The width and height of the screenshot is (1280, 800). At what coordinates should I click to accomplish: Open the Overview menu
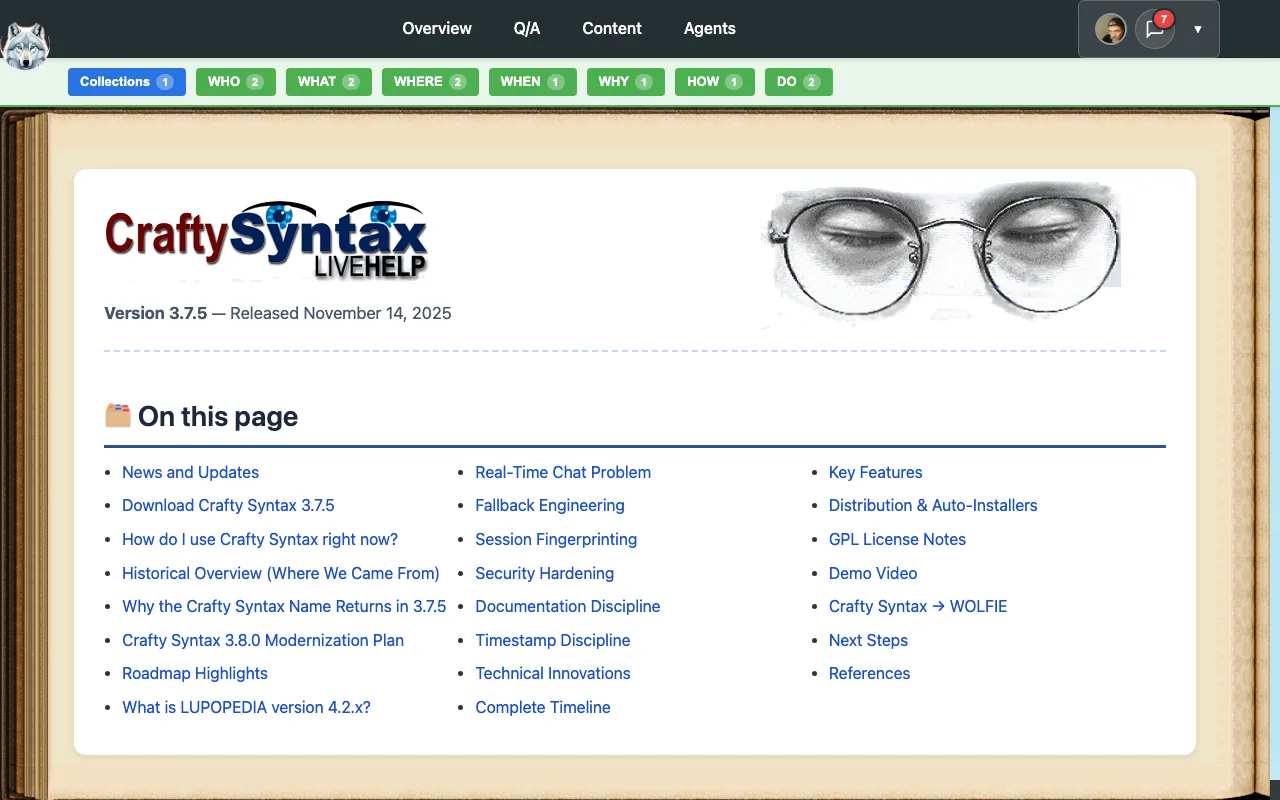(437, 29)
